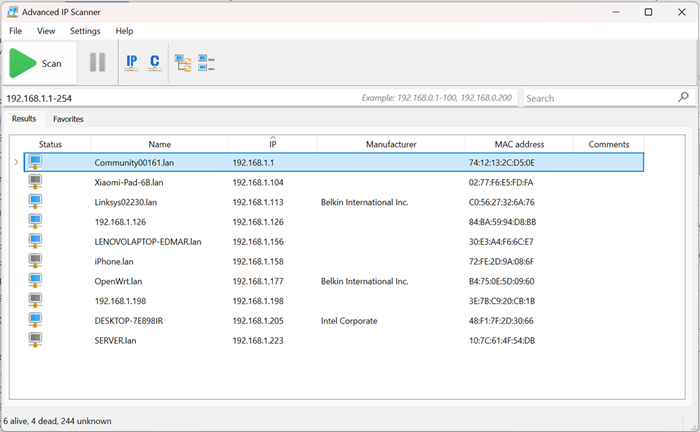Click MAC address 10:7C:61:4F:54:DB

click(502, 341)
